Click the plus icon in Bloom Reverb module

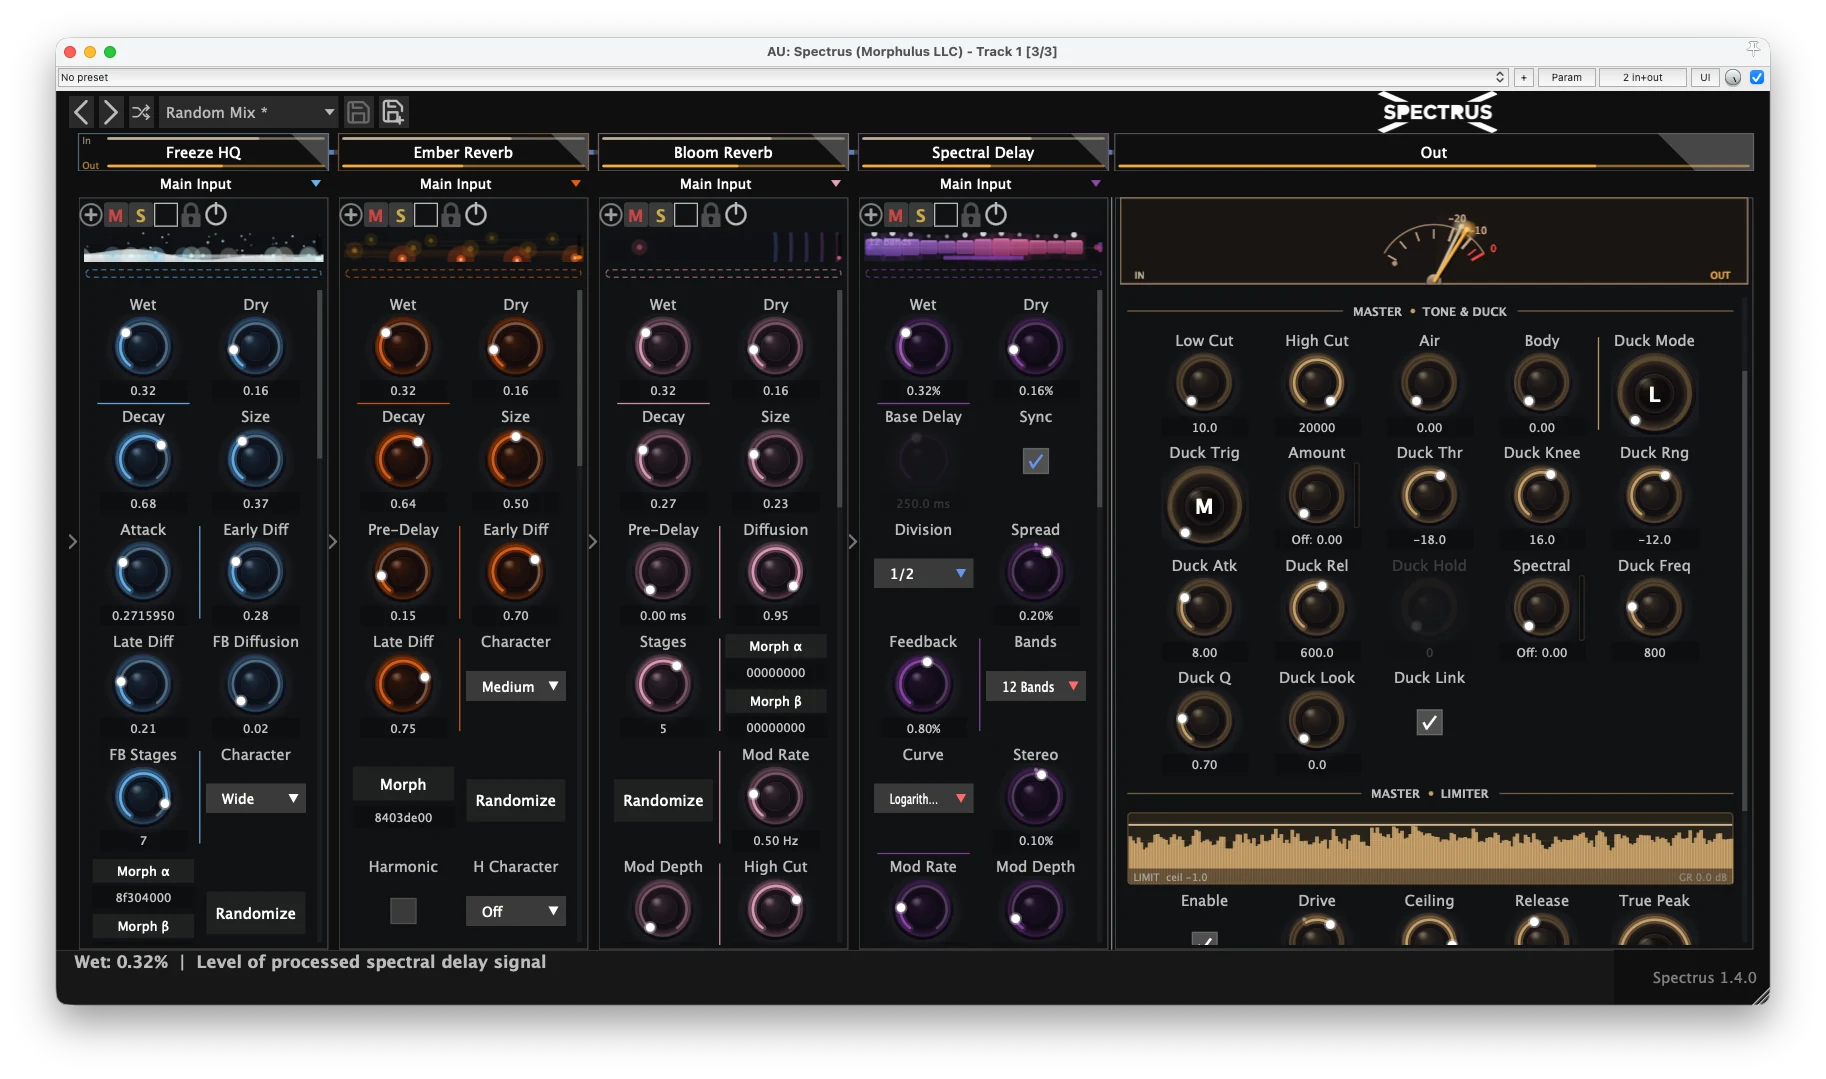611,214
